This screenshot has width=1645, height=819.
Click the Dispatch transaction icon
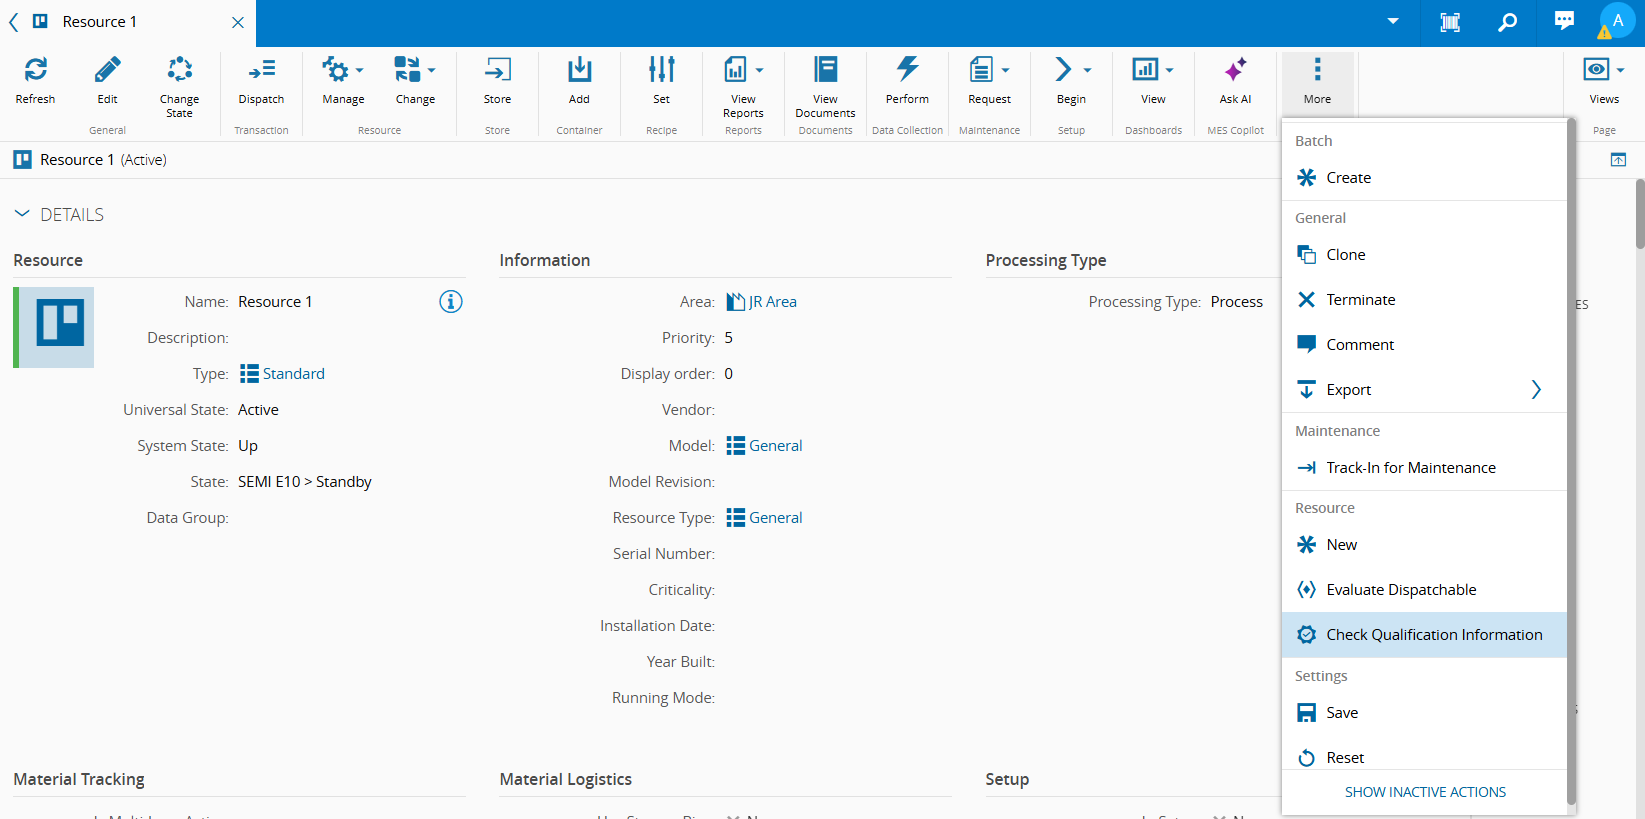(261, 70)
